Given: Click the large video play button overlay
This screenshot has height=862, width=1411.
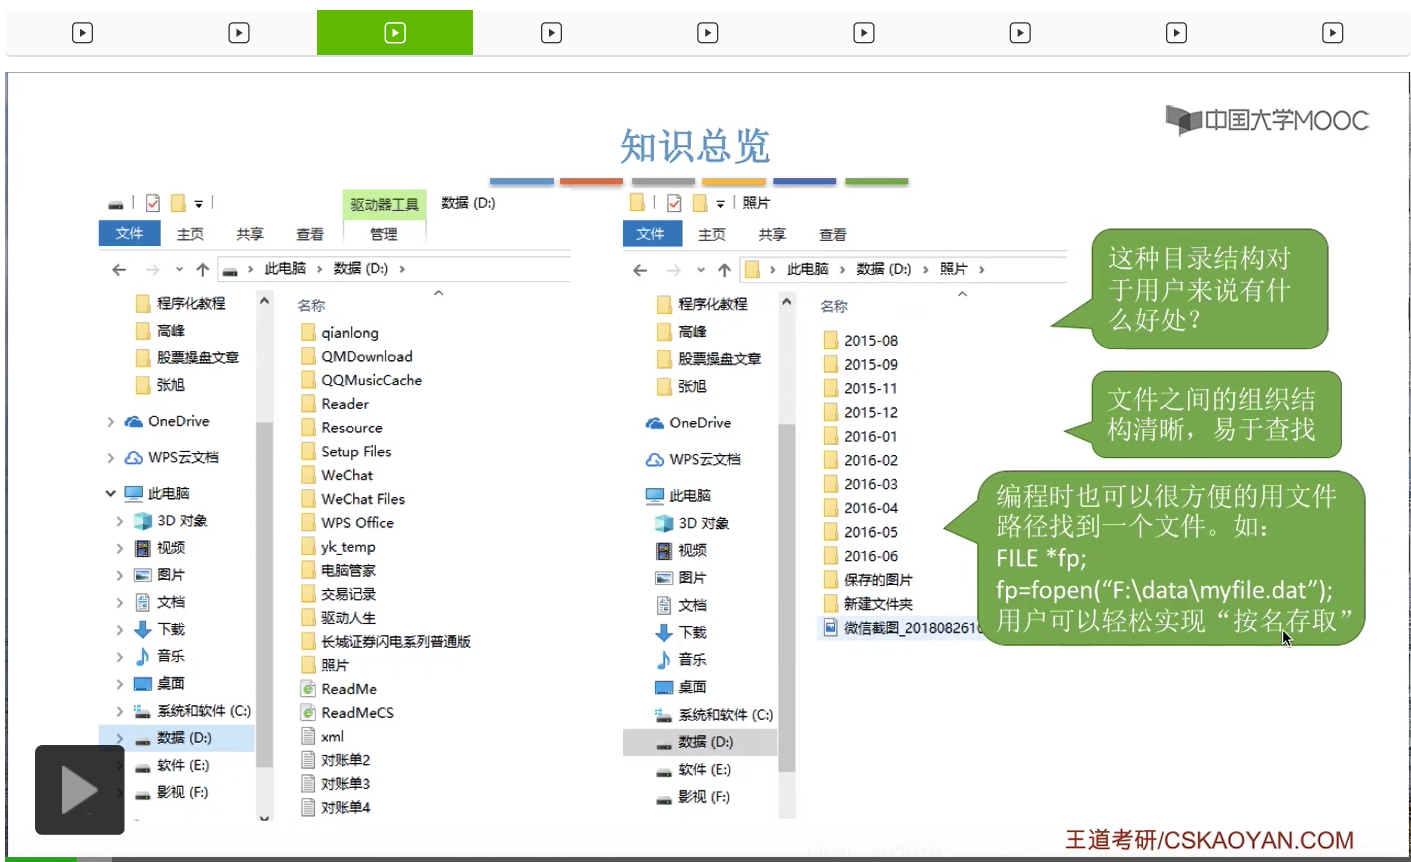Looking at the screenshot, I should click(80, 790).
